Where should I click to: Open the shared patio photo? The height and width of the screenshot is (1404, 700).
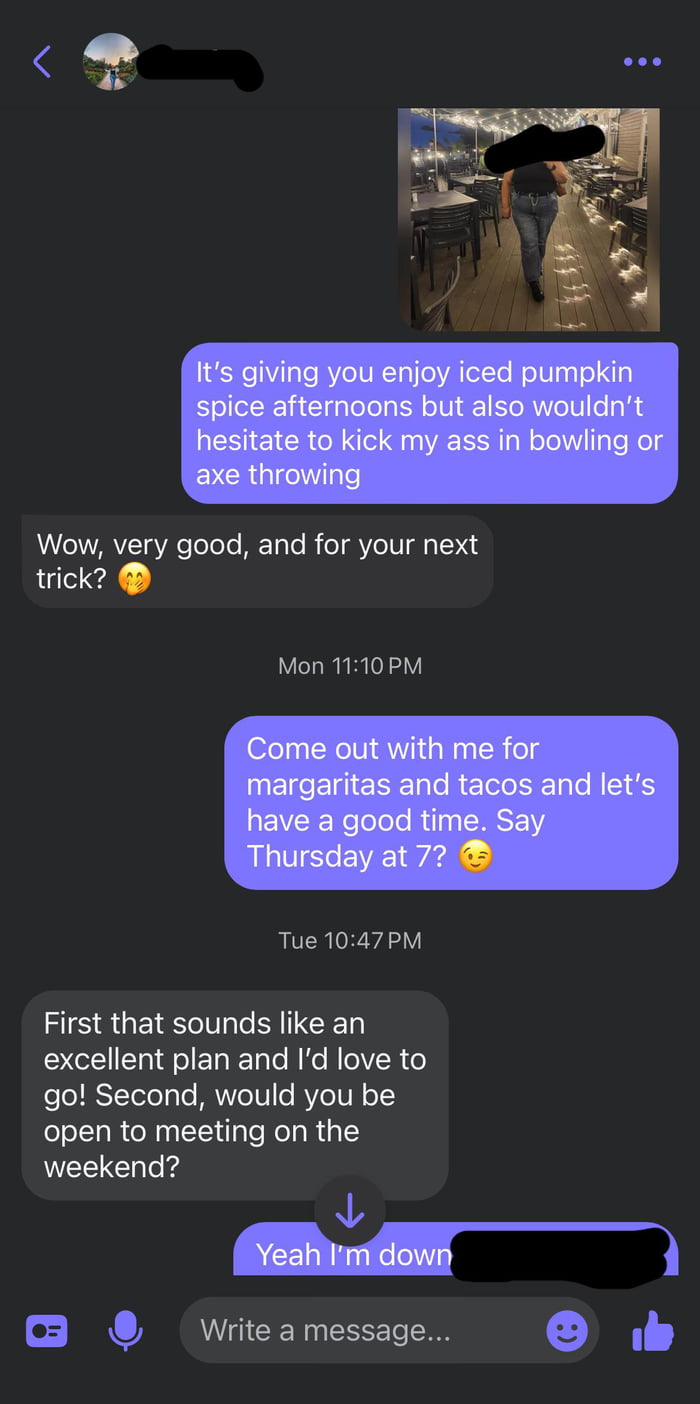point(529,219)
